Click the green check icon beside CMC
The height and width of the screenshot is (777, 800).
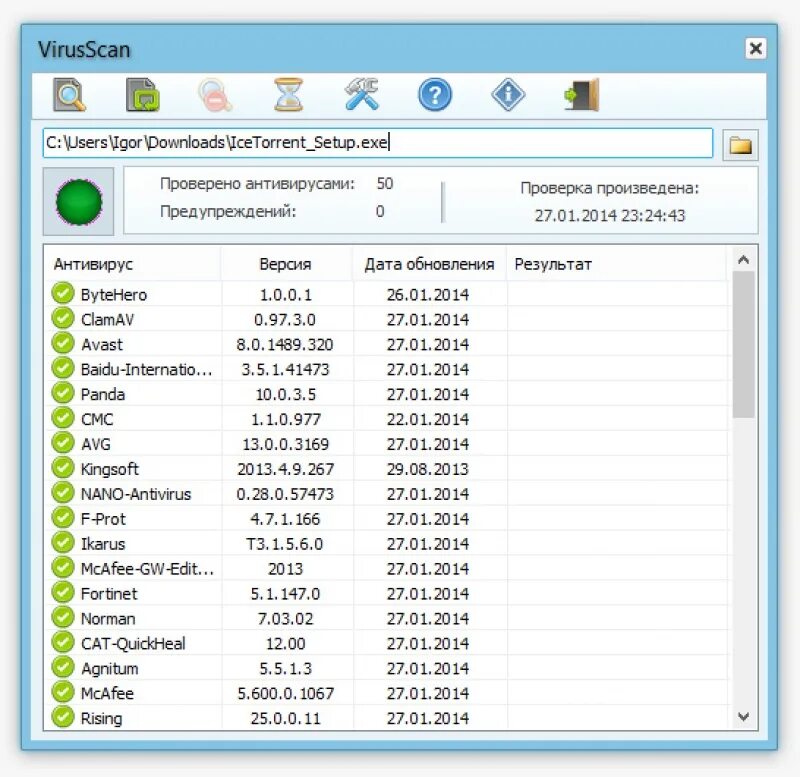coord(63,418)
